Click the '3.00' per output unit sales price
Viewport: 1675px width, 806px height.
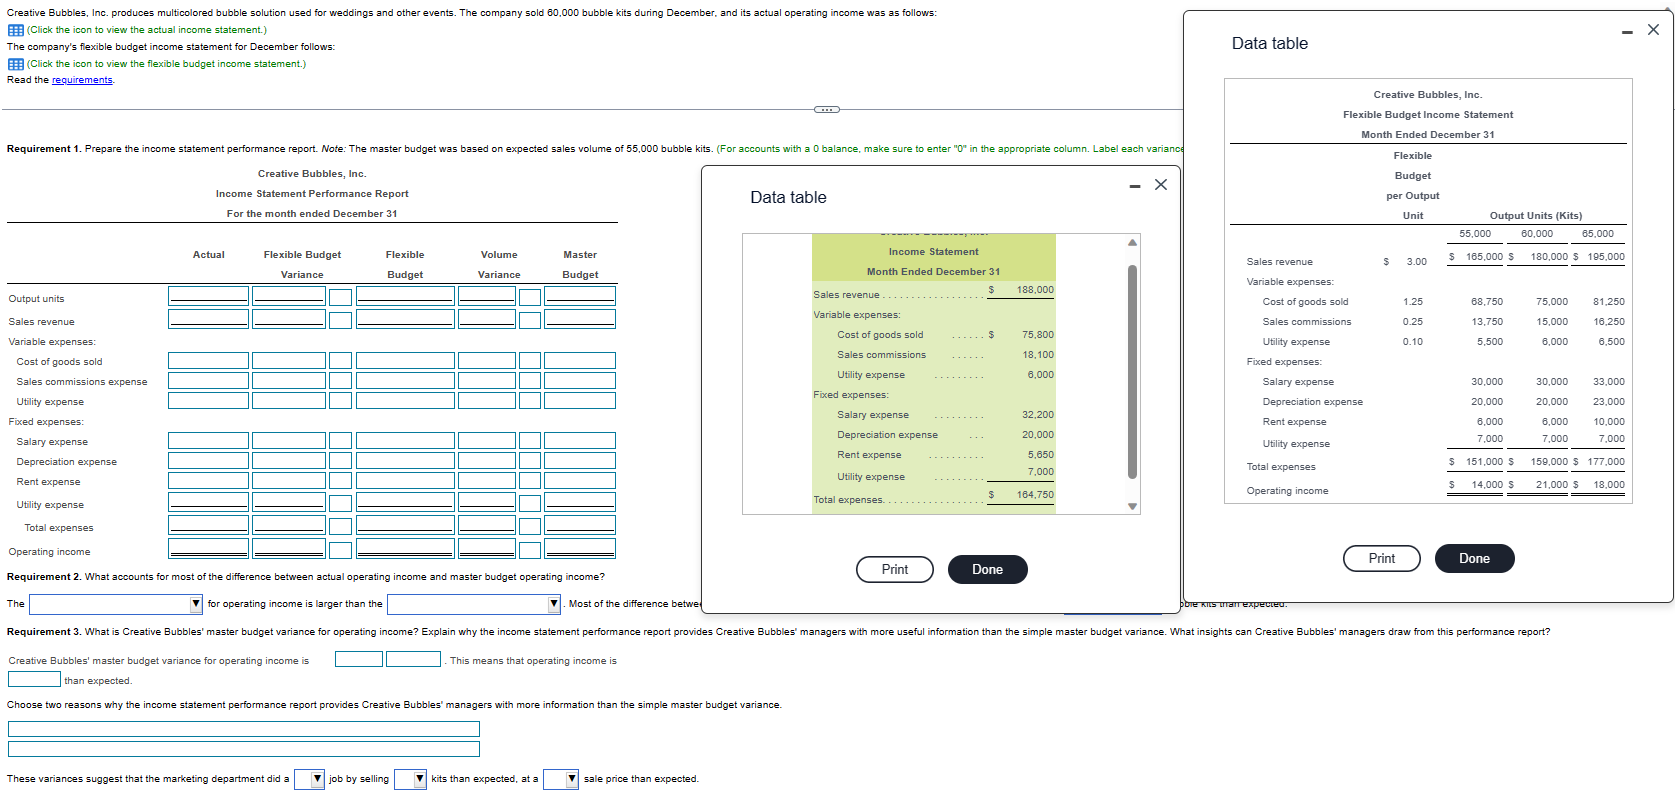click(1417, 262)
